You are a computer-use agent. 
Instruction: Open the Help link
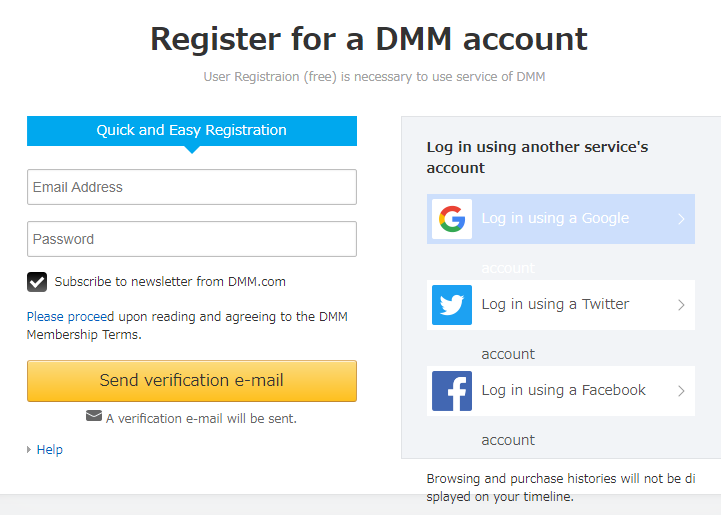pos(50,450)
